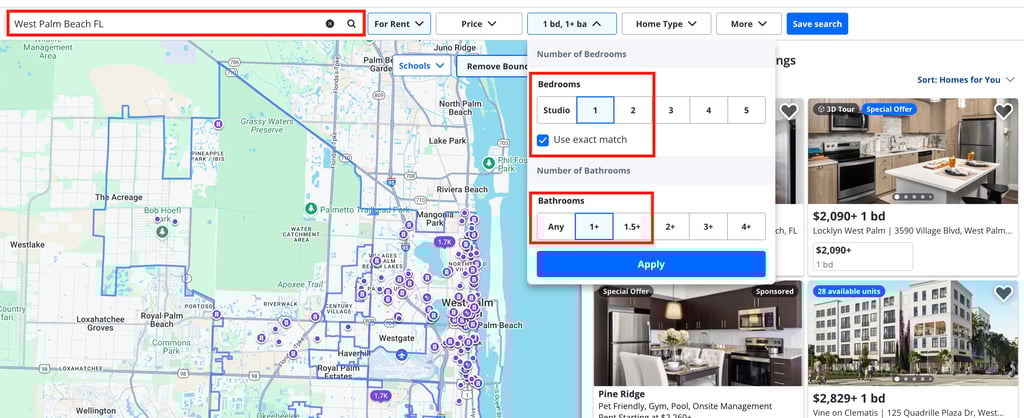This screenshot has width=1024, height=418.
Task: Click the airport icon below Westgate
Action: [401, 353]
